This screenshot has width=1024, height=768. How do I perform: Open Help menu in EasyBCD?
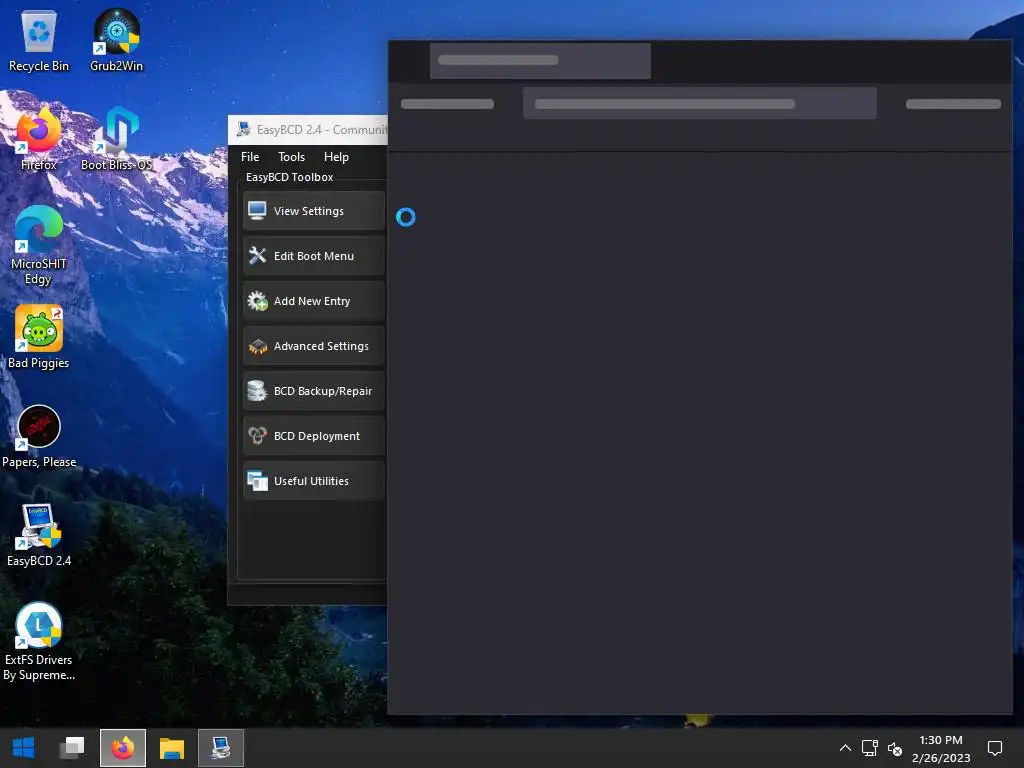(336, 157)
